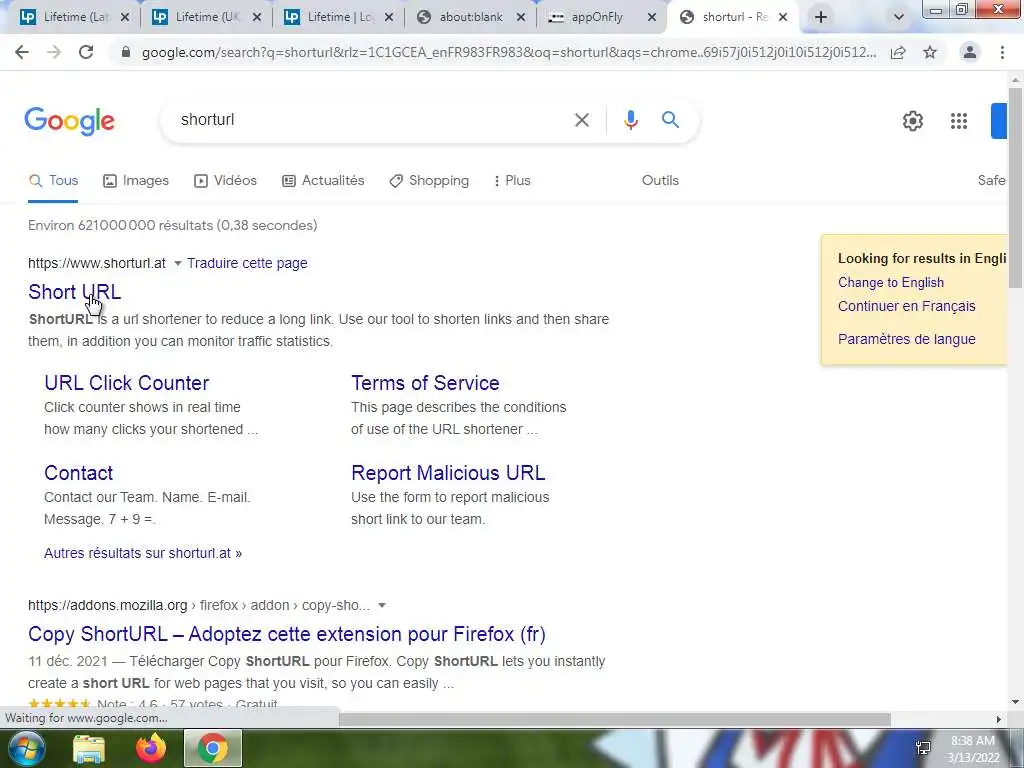Open the Short URL result

tap(74, 292)
